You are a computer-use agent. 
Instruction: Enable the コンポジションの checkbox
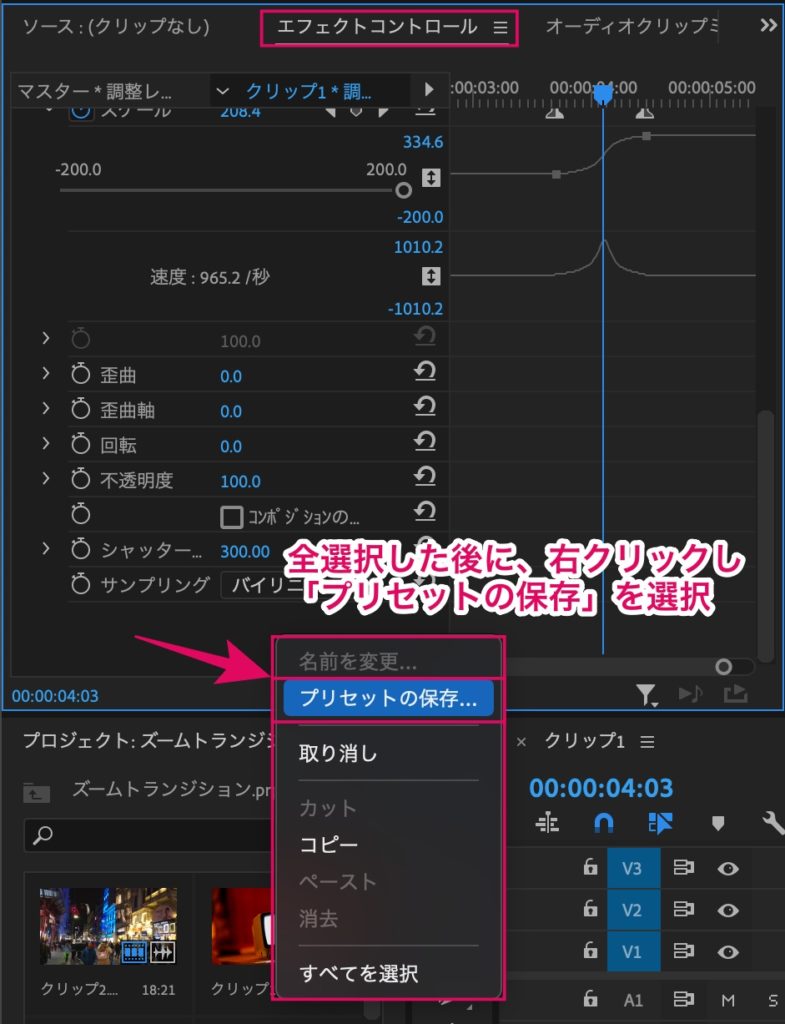tap(231, 517)
